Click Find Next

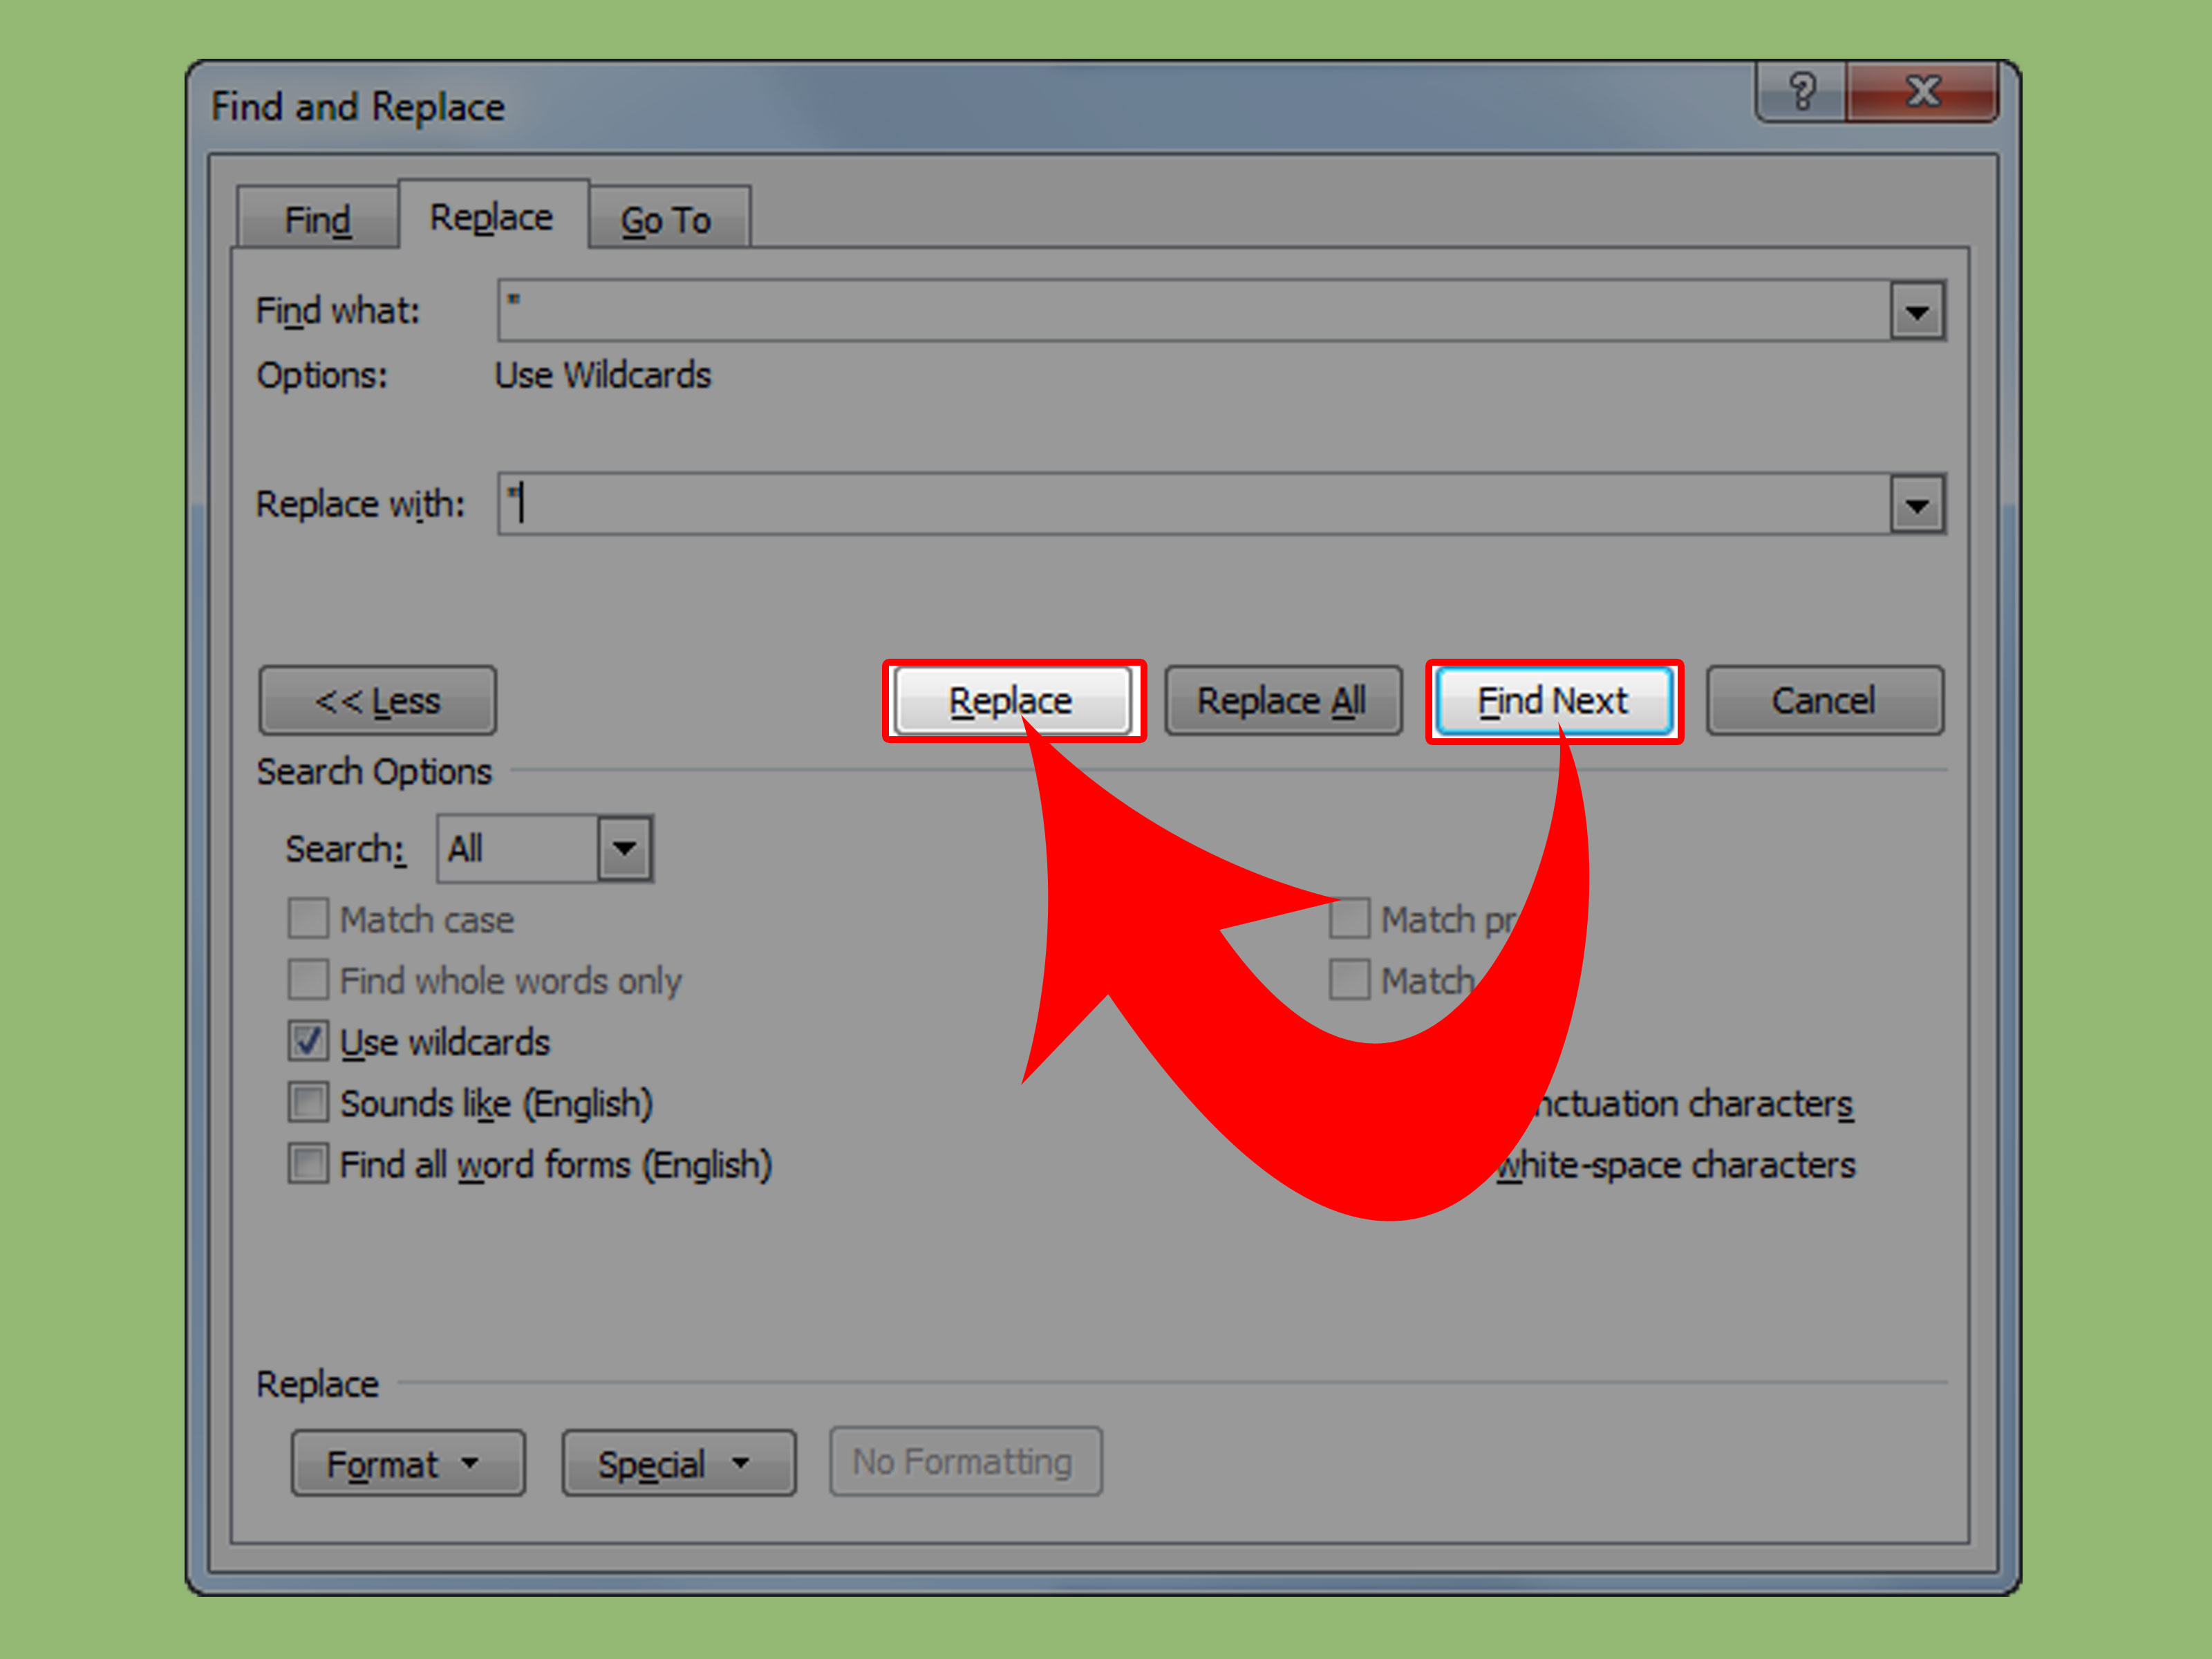tap(1553, 701)
